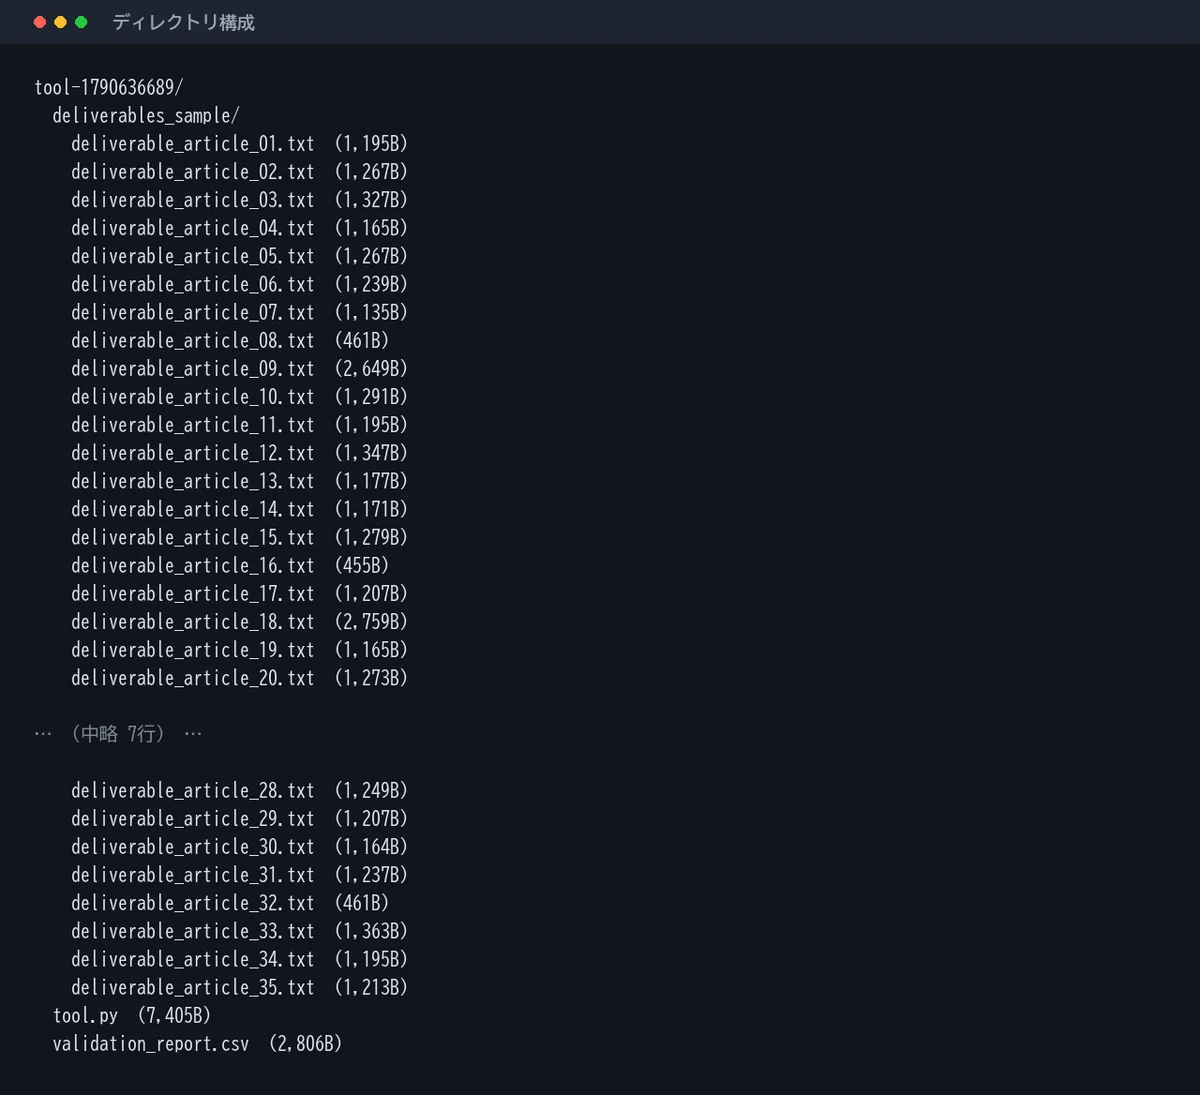
Task: Click the green maximize window dot
Action: click(x=81, y=22)
